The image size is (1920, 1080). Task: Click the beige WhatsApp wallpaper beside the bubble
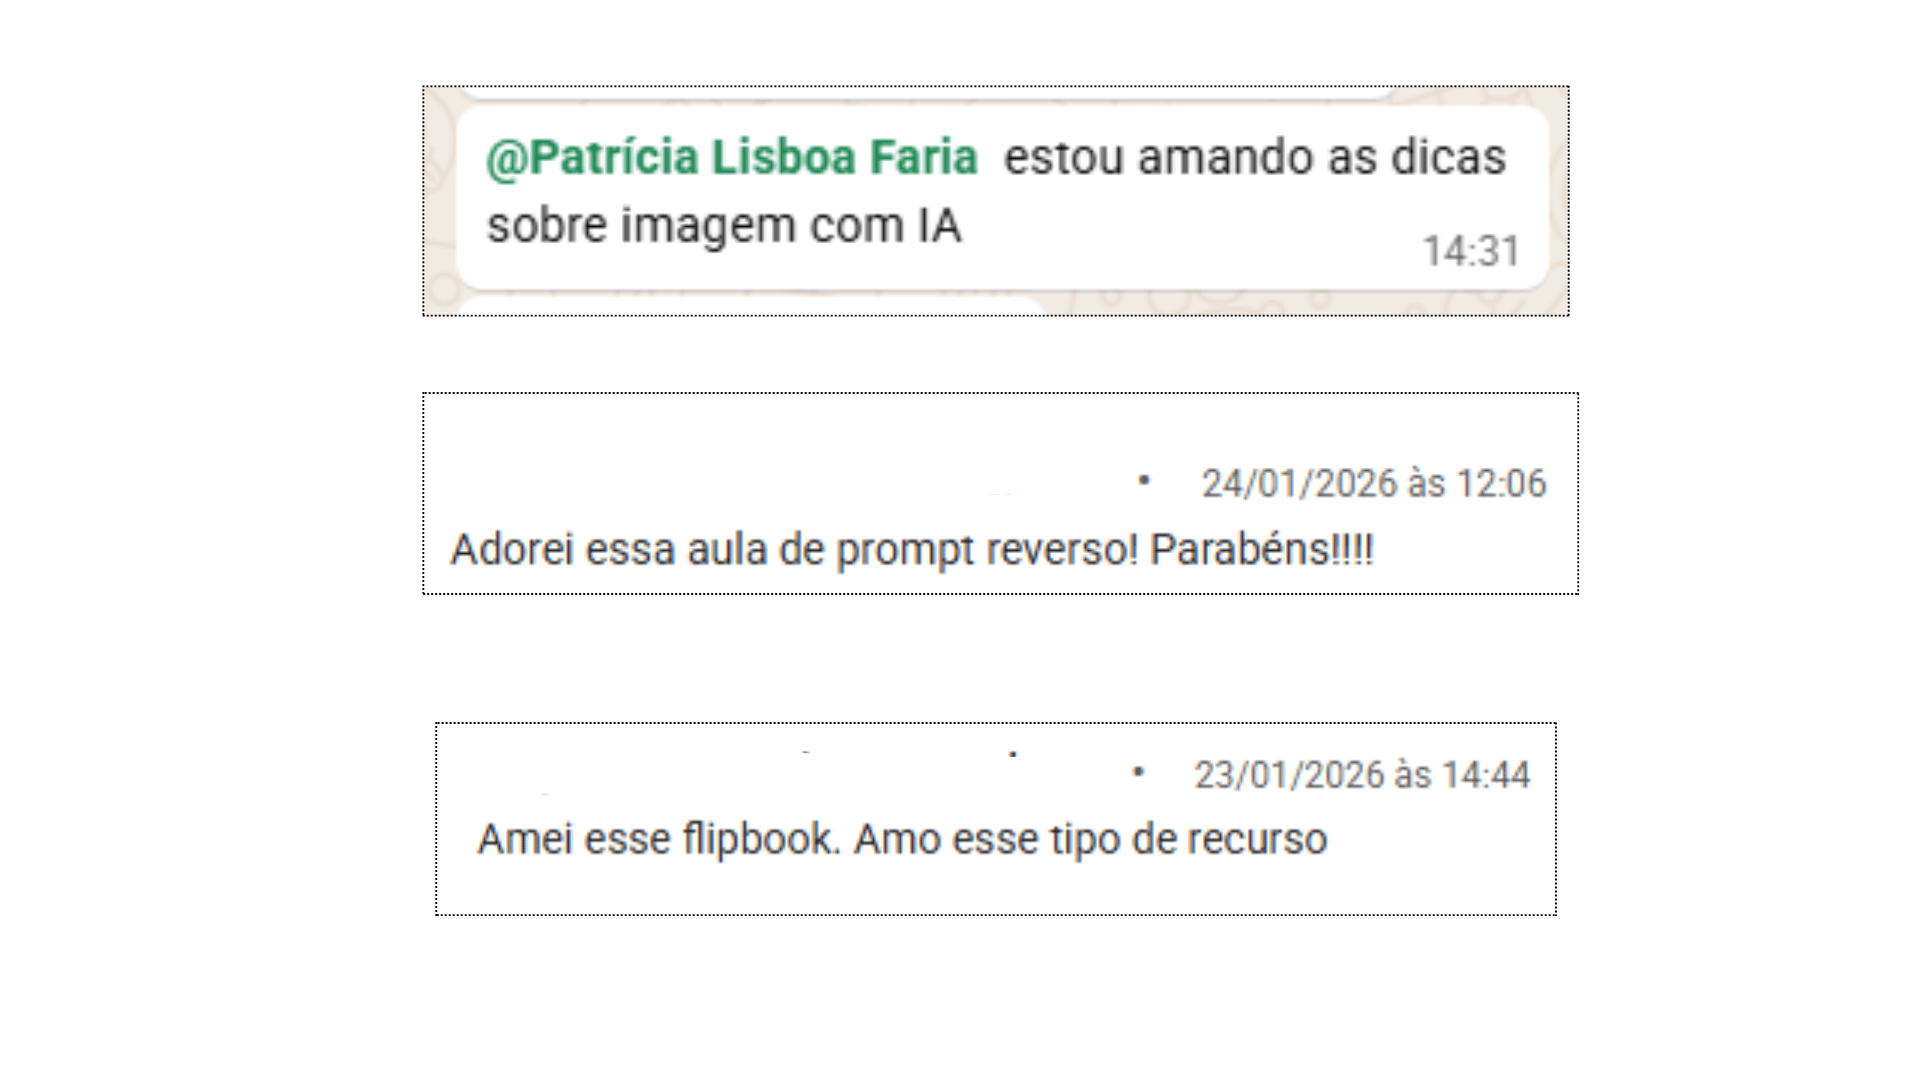click(439, 200)
